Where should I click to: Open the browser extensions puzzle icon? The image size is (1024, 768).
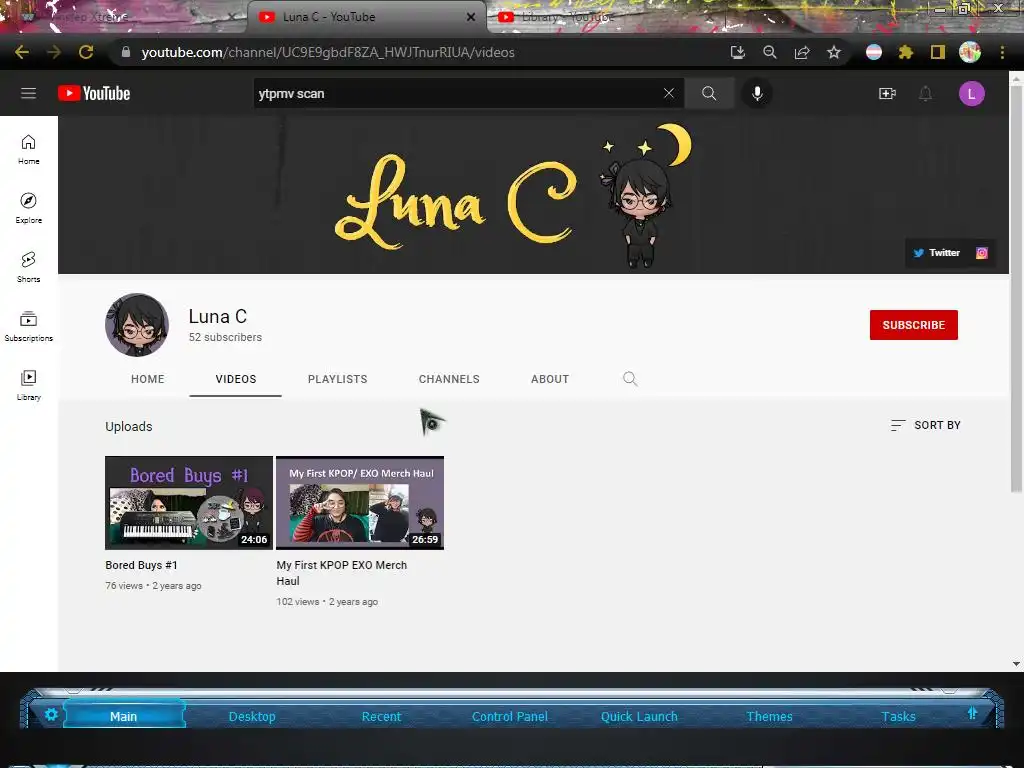[x=905, y=52]
